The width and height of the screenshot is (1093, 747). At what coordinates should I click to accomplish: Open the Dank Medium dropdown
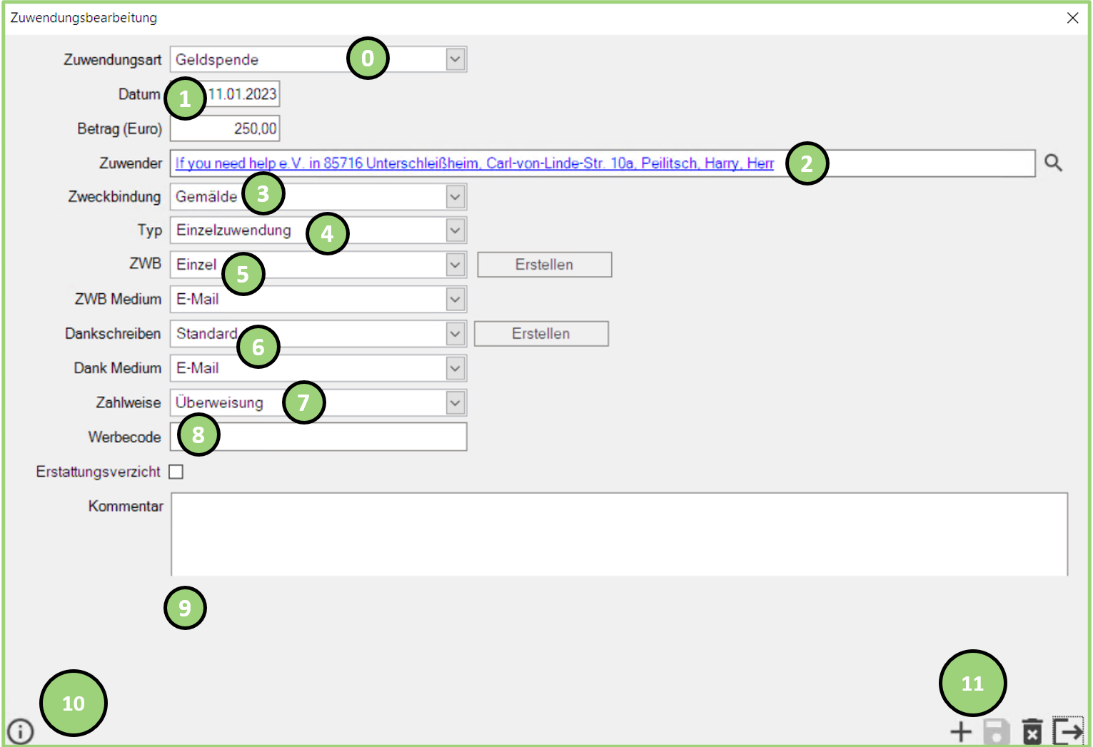(x=455, y=368)
